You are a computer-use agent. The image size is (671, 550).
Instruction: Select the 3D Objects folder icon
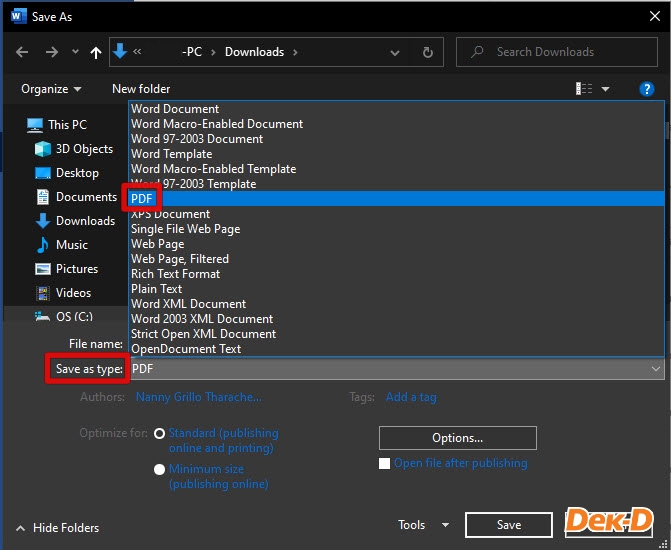(x=43, y=149)
